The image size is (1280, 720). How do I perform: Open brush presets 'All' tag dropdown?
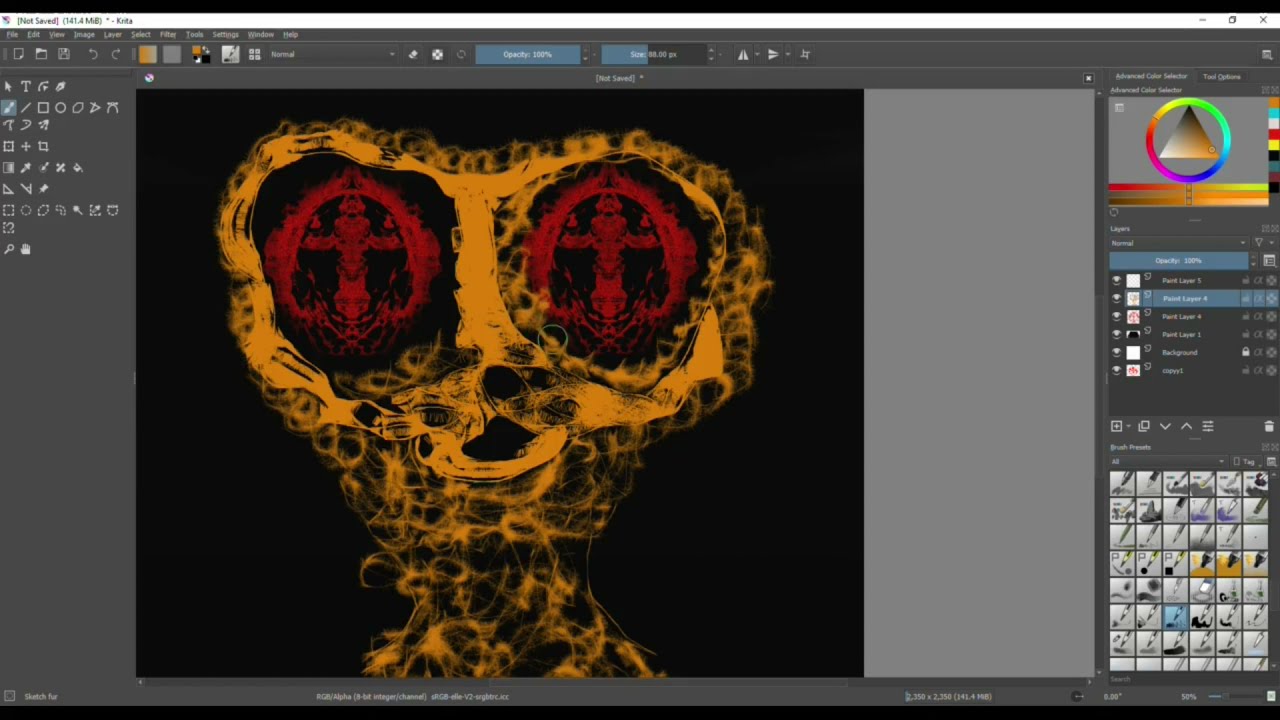1167,462
